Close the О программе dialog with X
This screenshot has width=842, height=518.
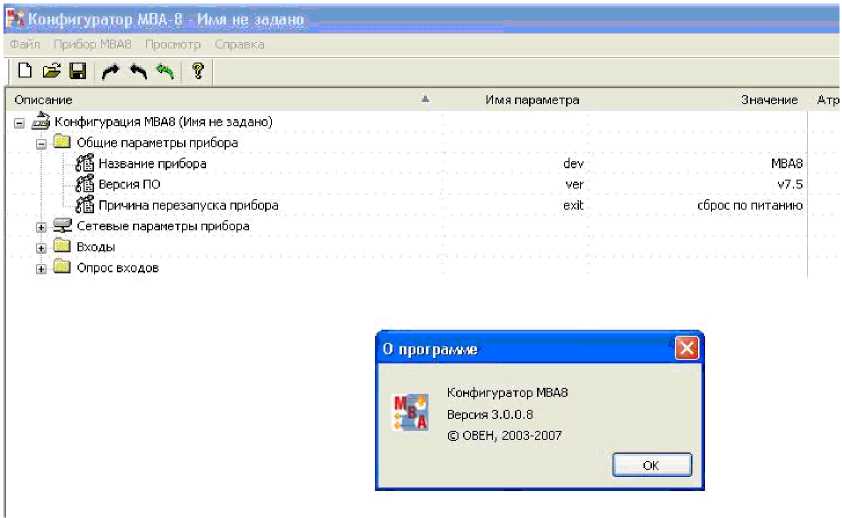pos(687,348)
